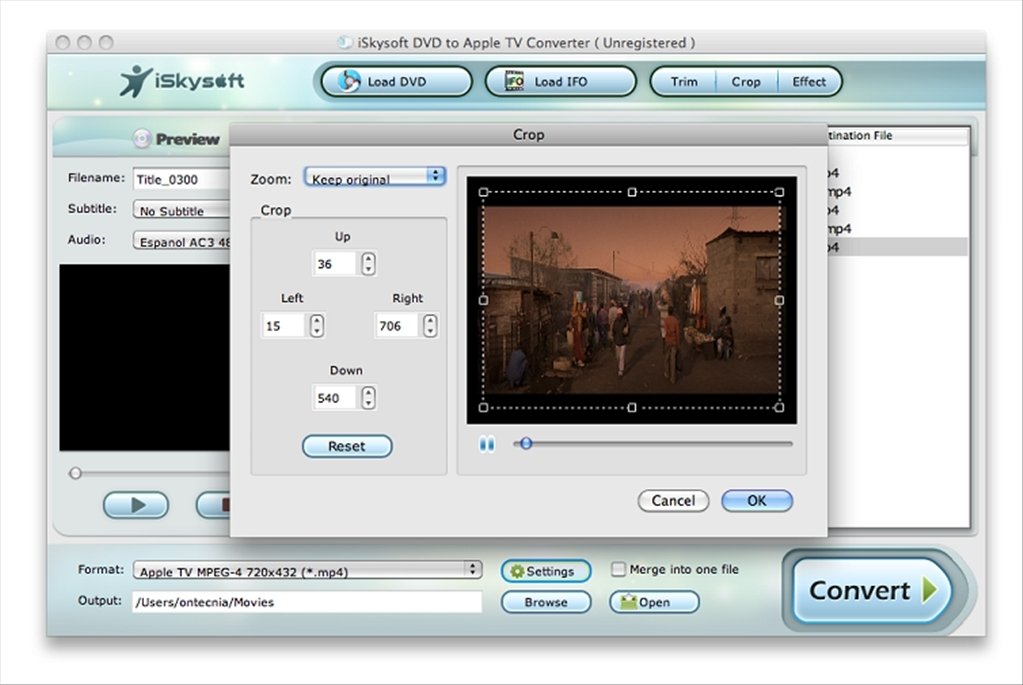Viewport: 1023px width, 685px height.
Task: Click the Down value stepper arrows
Action: coord(369,398)
